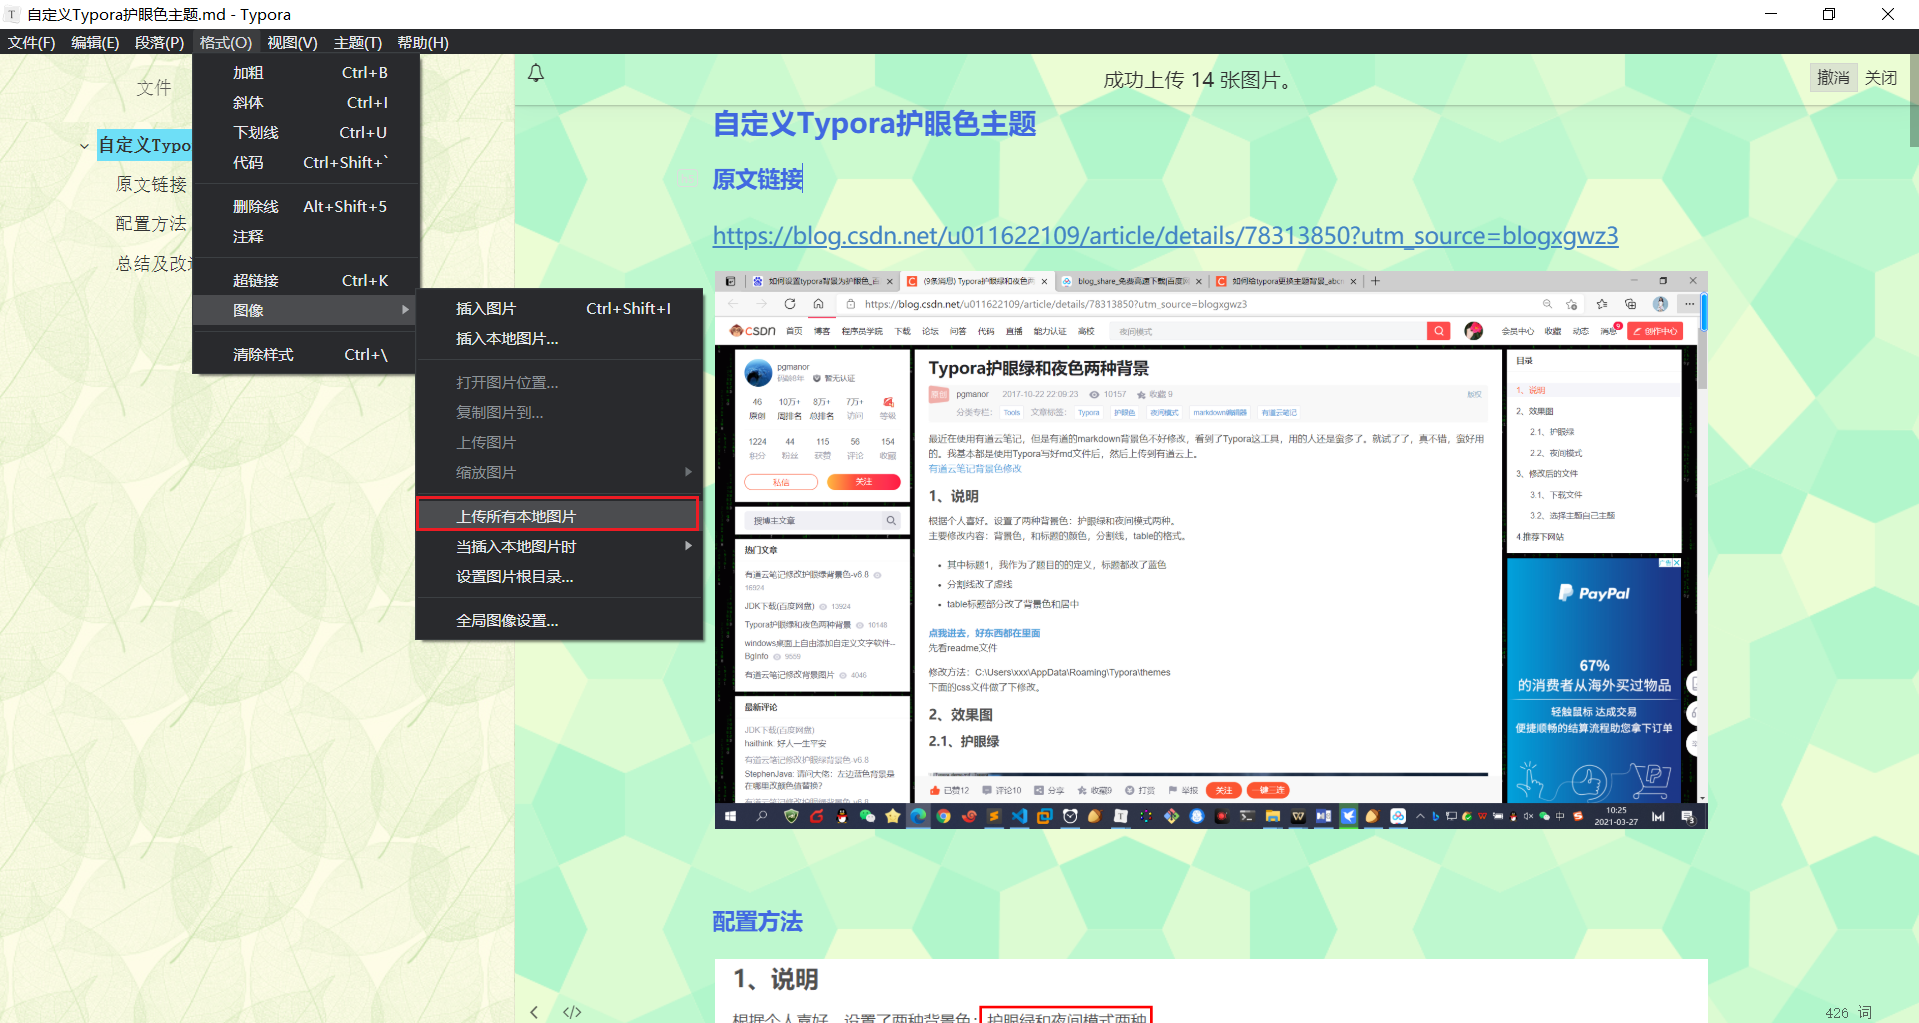
Task: Open 设置图片根目录... option
Action: click(x=559, y=577)
